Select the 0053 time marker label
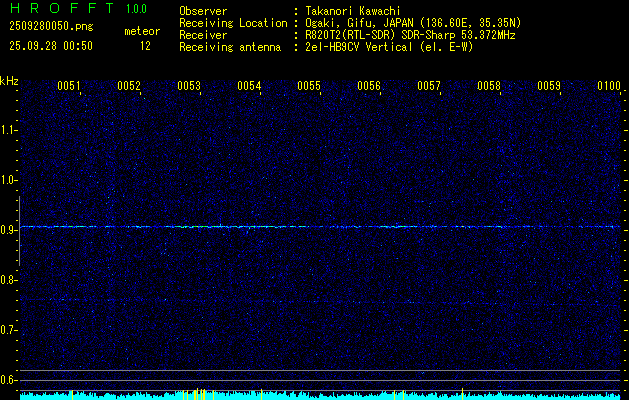Screen dimensions: 629x400 189,86
